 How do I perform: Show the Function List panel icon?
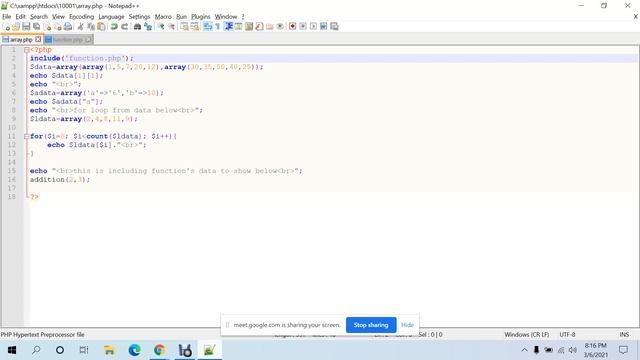pyautogui.click(x=259, y=27)
